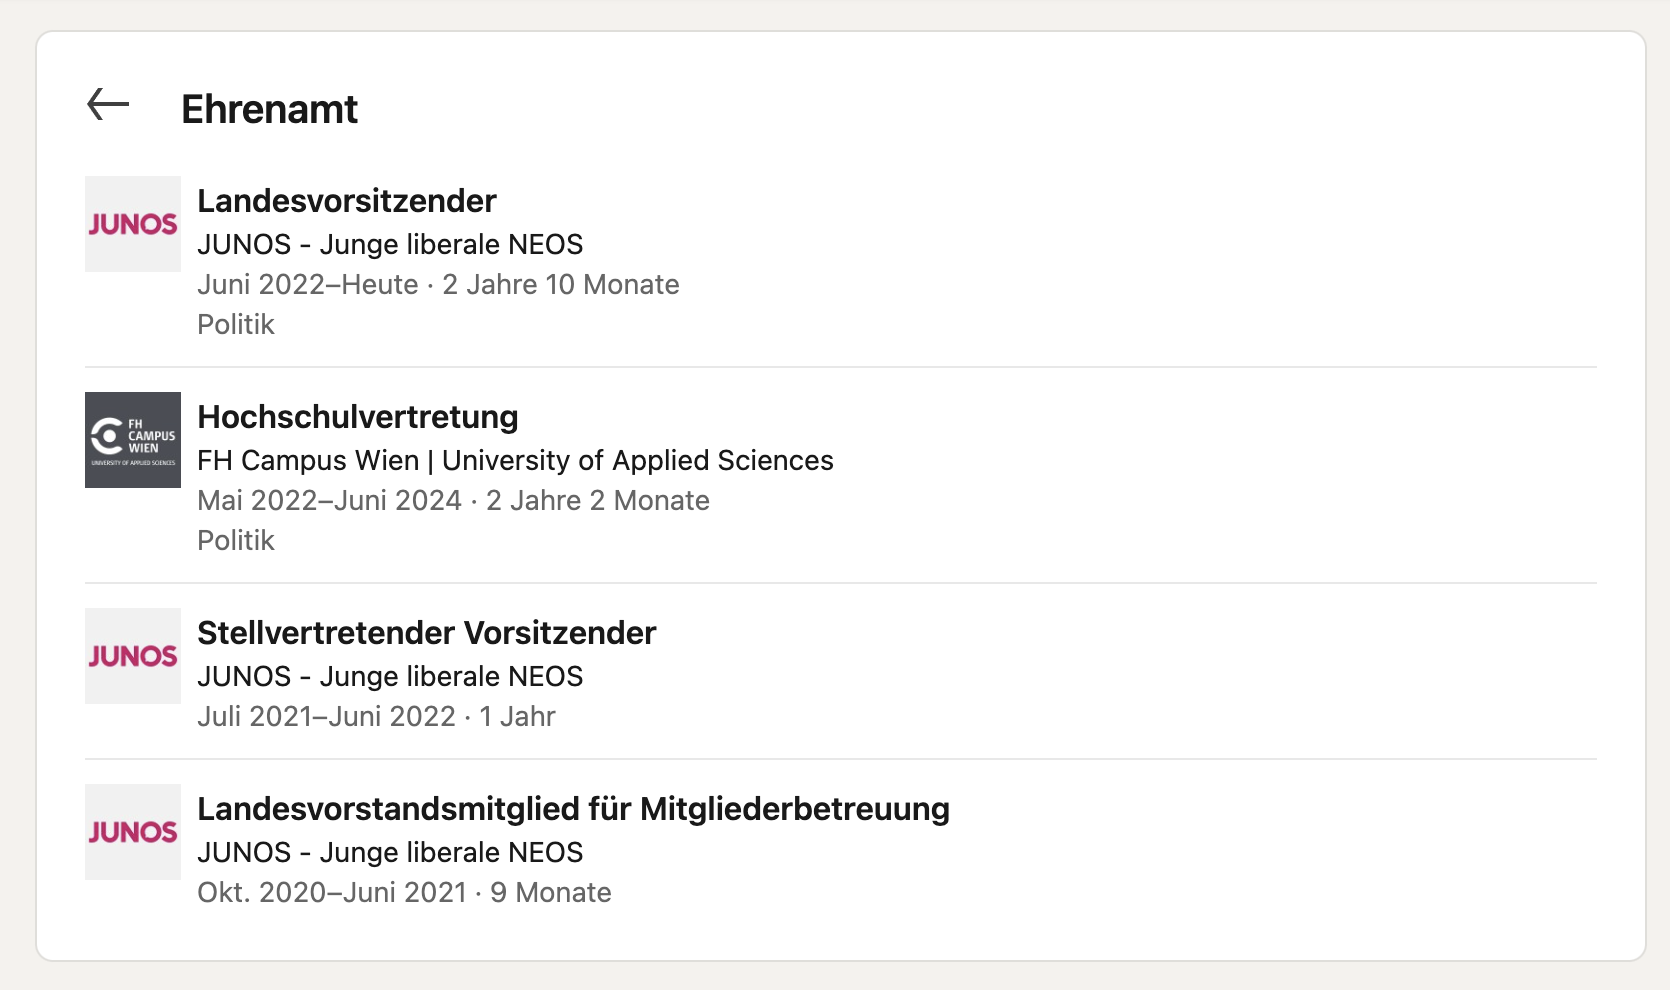Open Landesvorstandsmitglied für Mitgliederbetreuung title
Screen dimensions: 1670x990
click(x=573, y=809)
